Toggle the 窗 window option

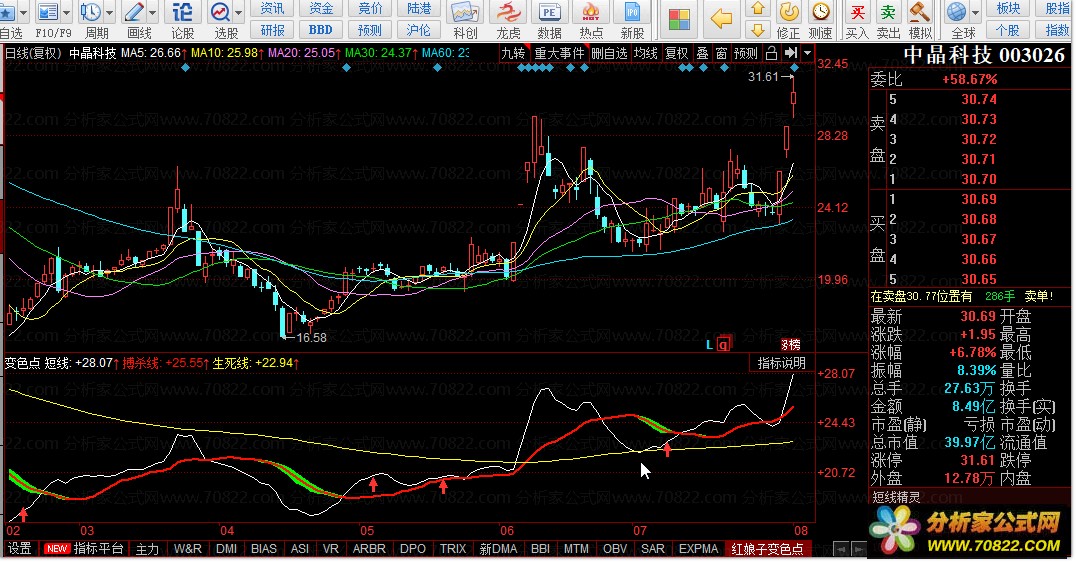(721, 53)
